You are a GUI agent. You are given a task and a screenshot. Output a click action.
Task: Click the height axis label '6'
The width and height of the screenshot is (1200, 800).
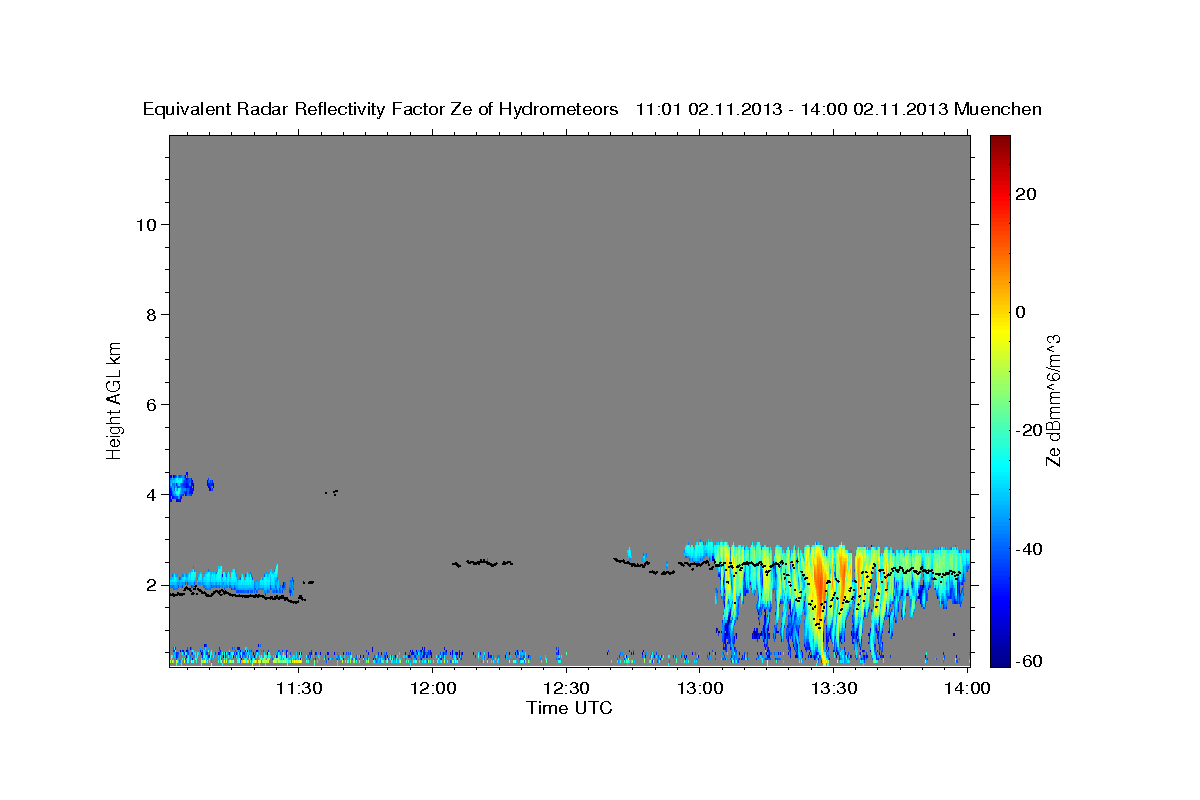pyautogui.click(x=150, y=404)
